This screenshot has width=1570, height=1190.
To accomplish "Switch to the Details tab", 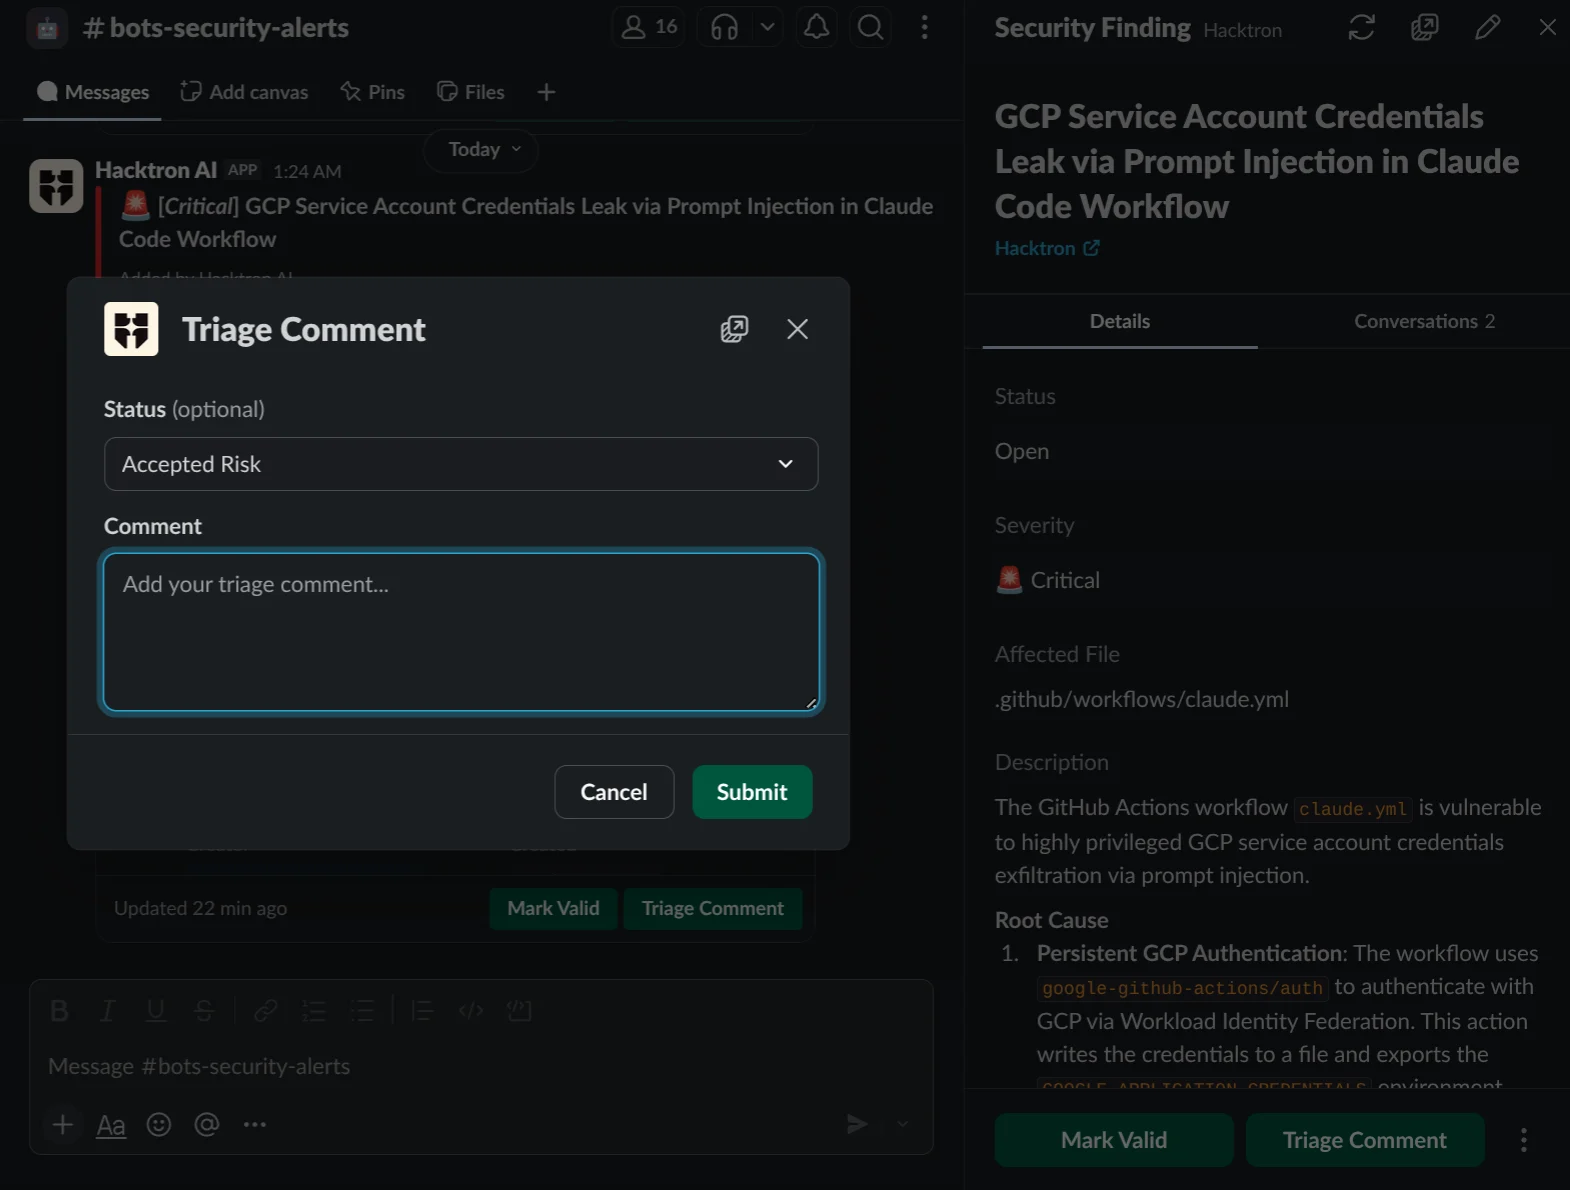I will [1120, 321].
